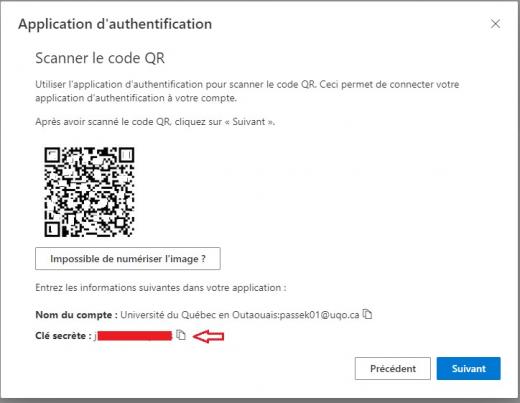Click the QR code's top-left finder square
The width and height of the screenshot is (520, 403).
[52, 155]
